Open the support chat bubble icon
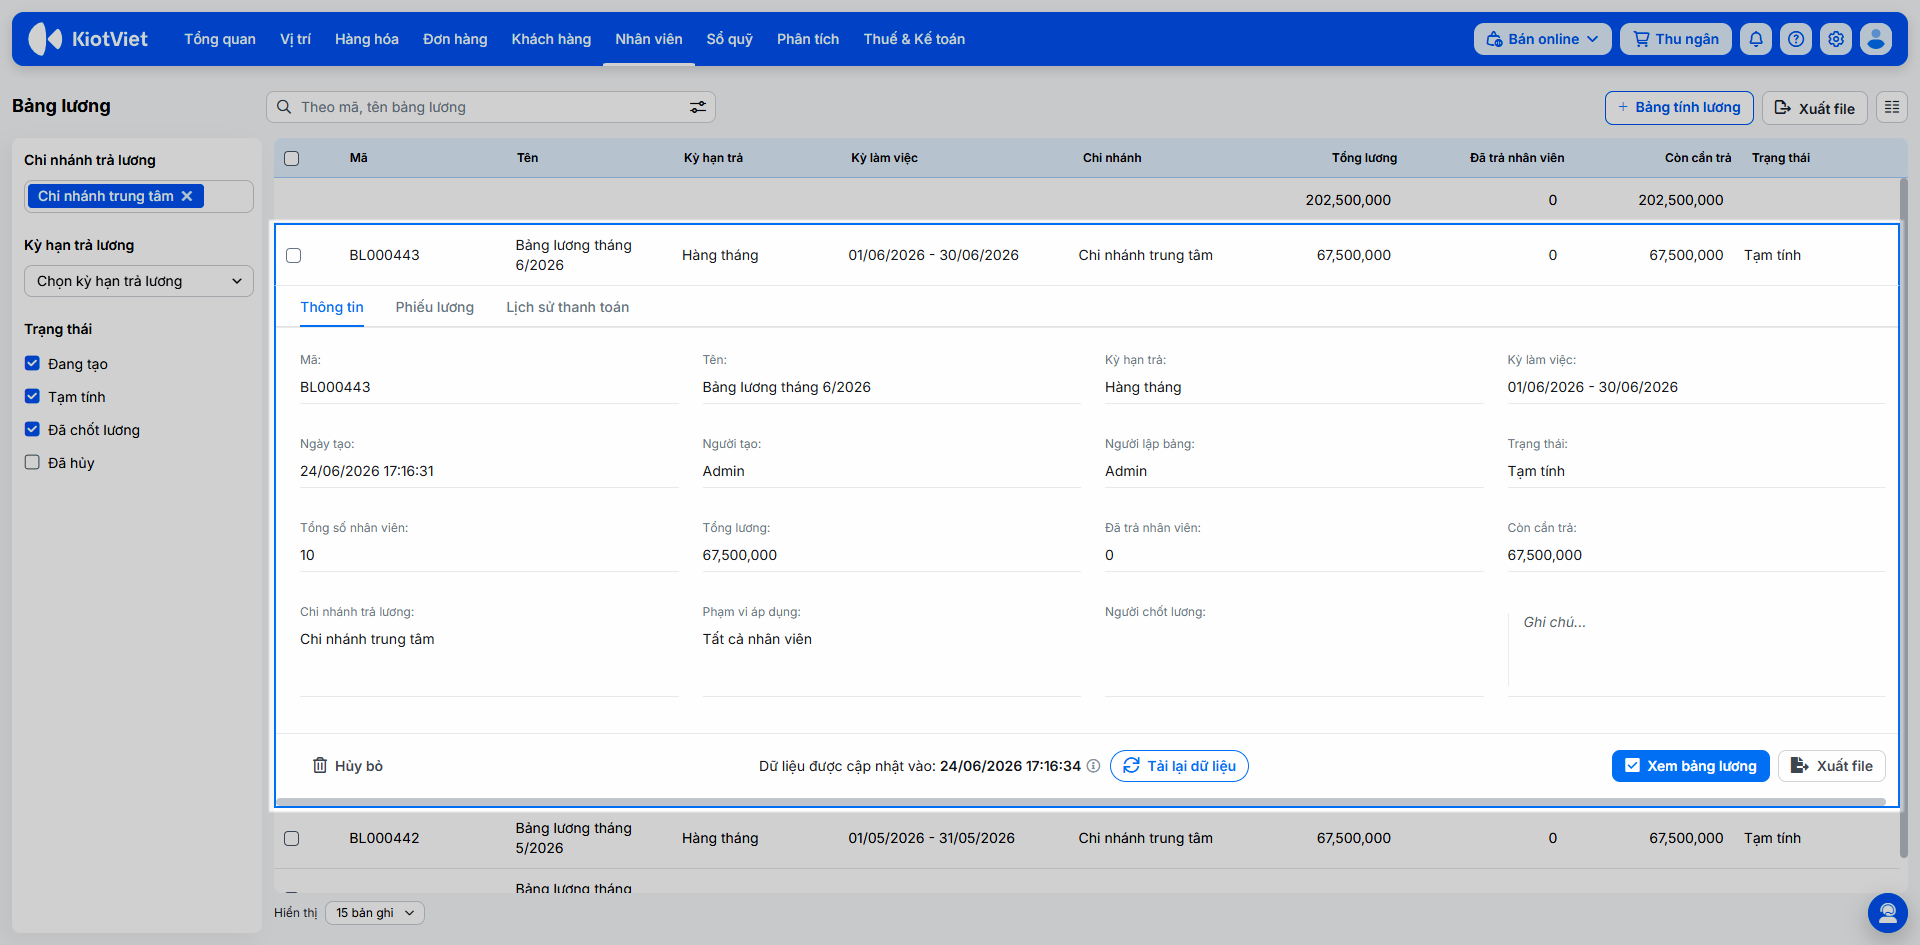Screen dimensions: 1920x945 [1888, 913]
